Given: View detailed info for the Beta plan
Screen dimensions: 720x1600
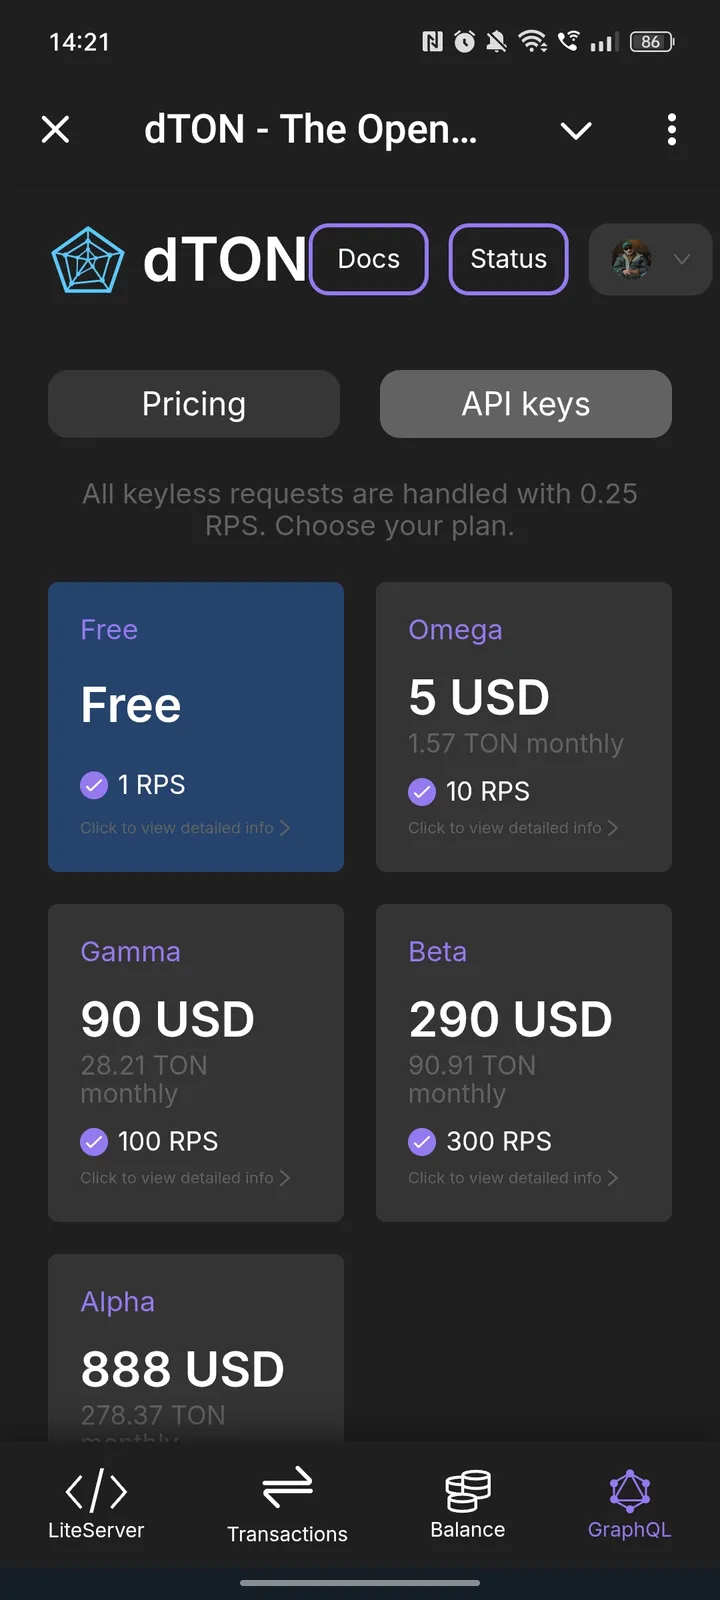Looking at the screenshot, I should (x=513, y=1178).
